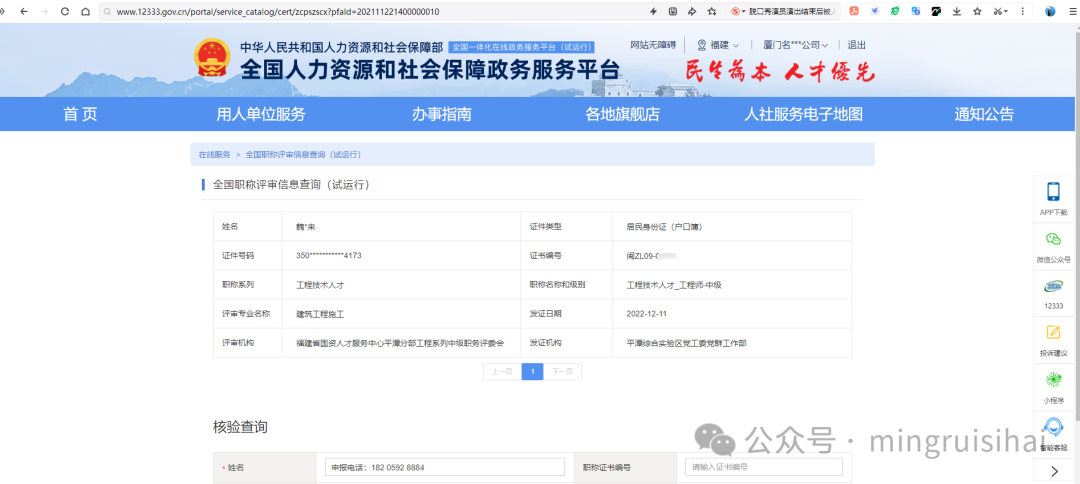Expand the 福建 region dropdown
This screenshot has height=484, width=1080.
point(718,45)
